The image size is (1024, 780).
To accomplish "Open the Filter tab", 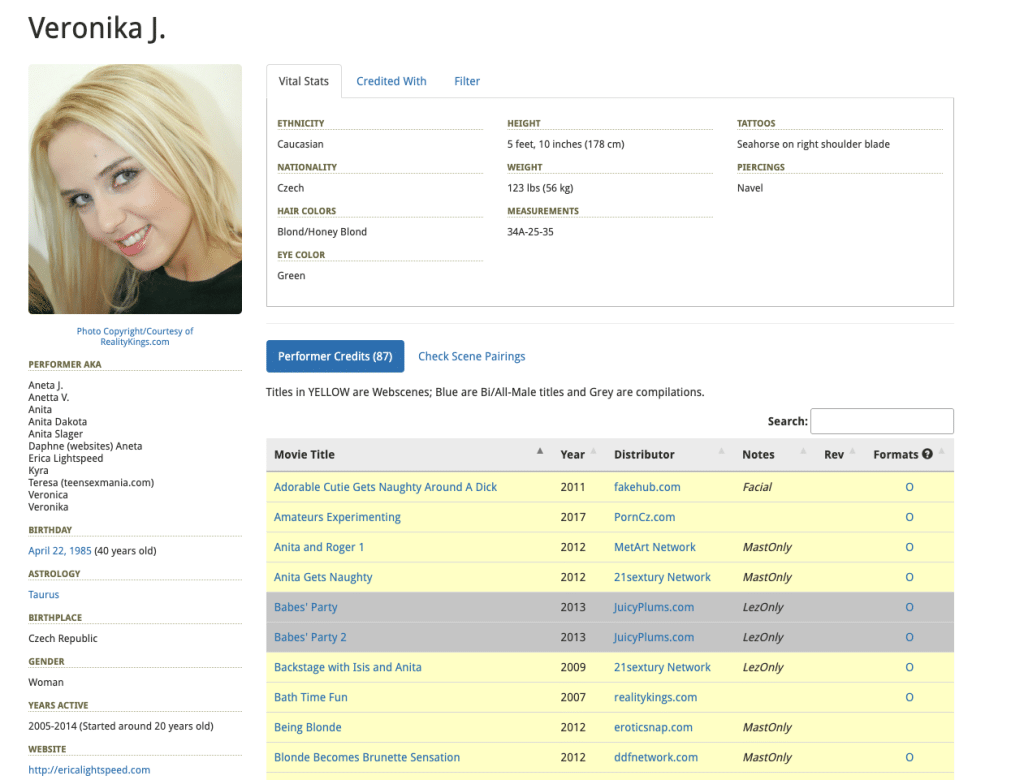I will tap(467, 81).
